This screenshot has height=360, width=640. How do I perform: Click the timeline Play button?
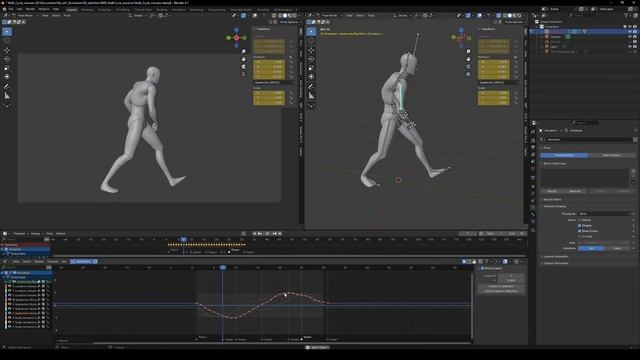[267, 233]
